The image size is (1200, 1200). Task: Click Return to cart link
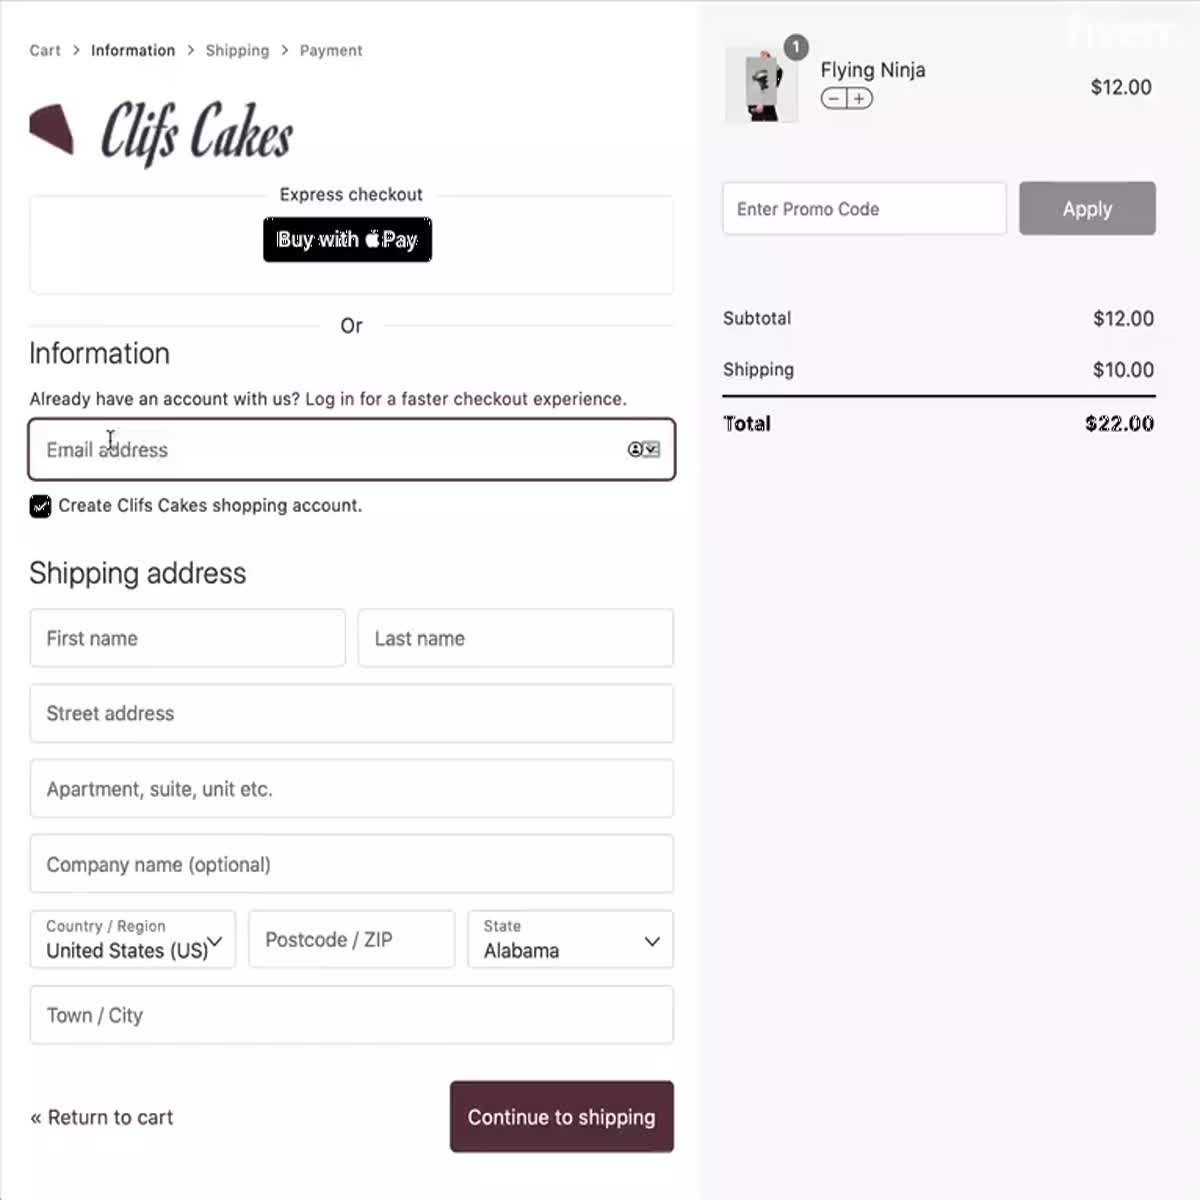[x=101, y=1117]
